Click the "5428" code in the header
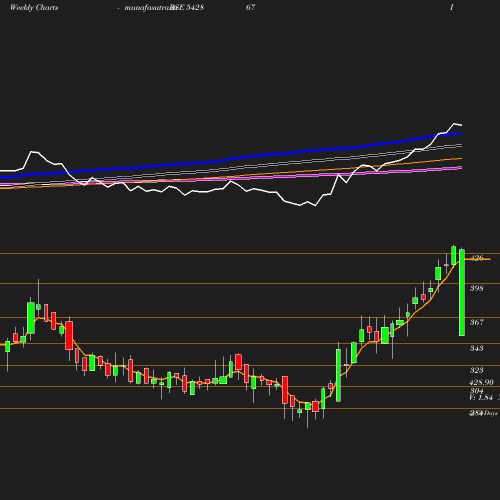The image size is (500, 500). tap(195, 7)
